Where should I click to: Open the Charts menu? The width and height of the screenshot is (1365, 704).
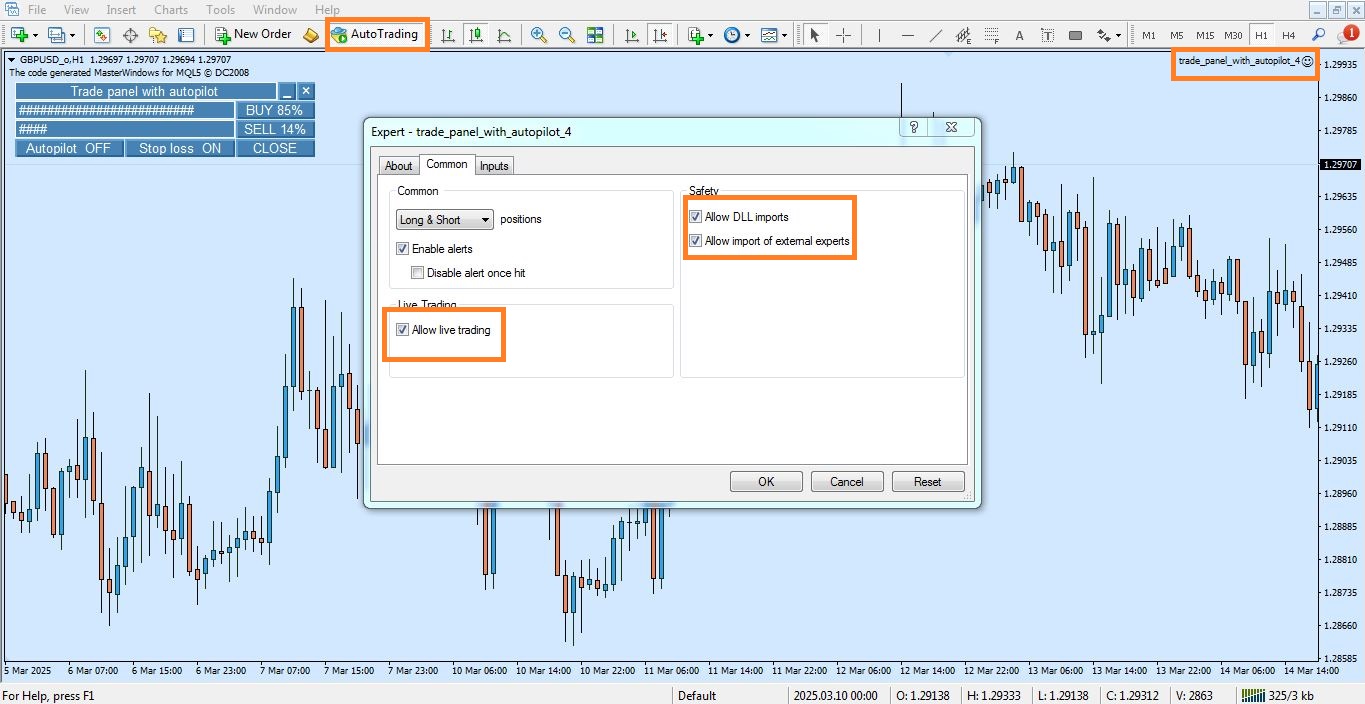coord(170,9)
